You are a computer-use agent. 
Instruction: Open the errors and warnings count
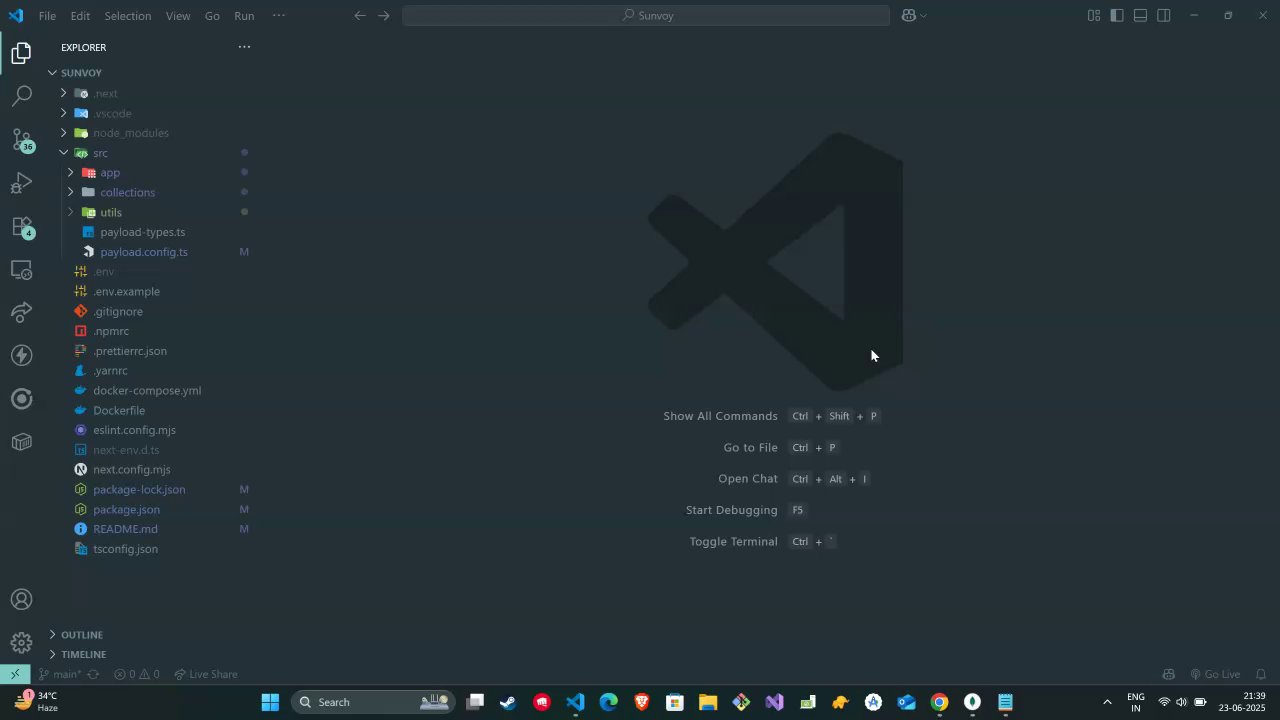[x=136, y=674]
